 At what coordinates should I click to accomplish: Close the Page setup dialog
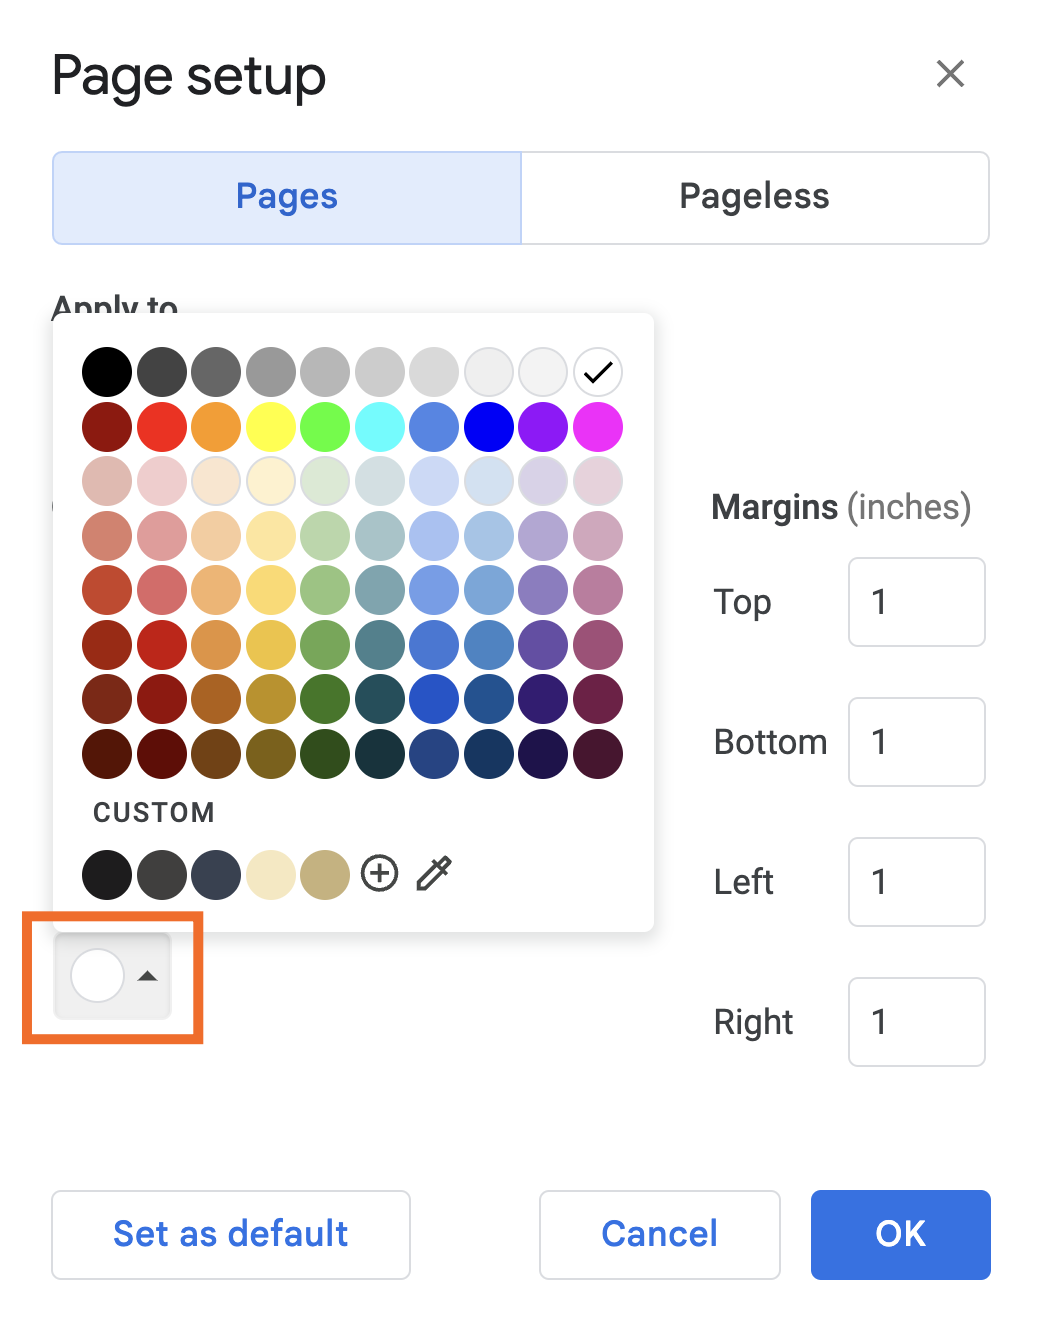950,74
